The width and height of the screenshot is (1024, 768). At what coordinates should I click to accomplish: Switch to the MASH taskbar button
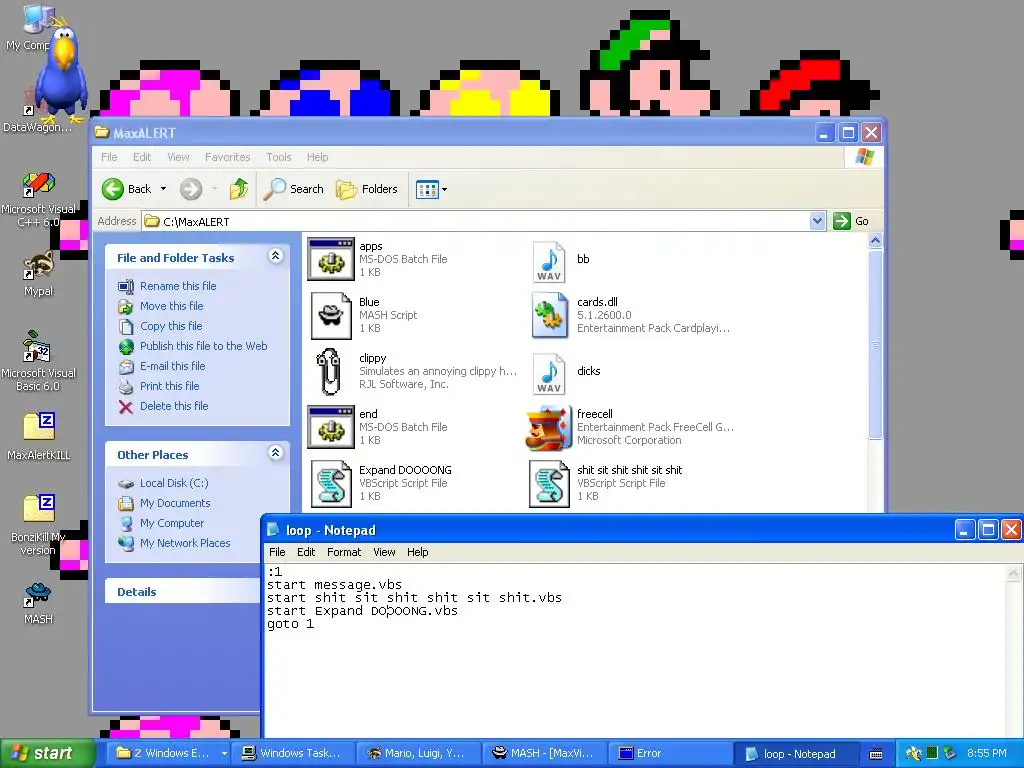tap(543, 754)
